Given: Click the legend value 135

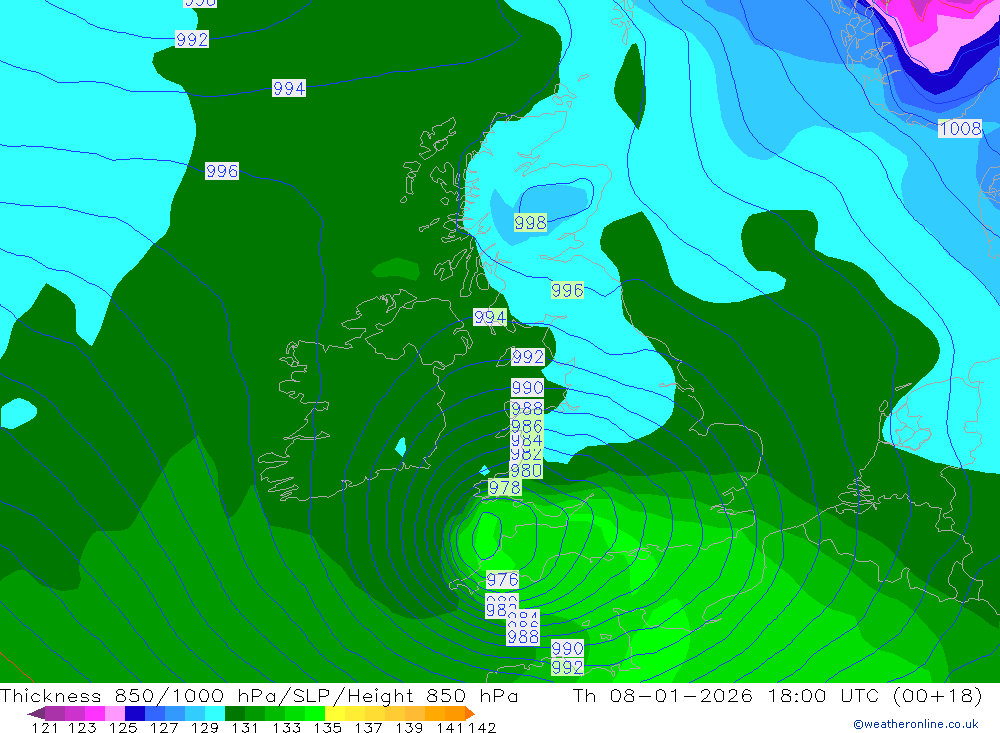Looking at the screenshot, I should (327, 727).
